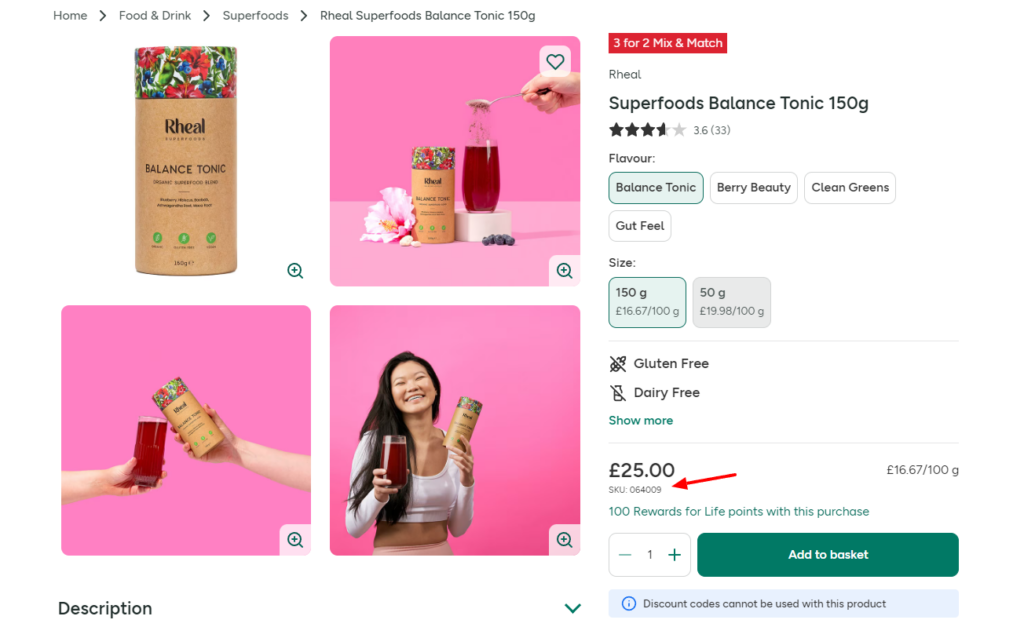Go to Food & Drink breadcrumb
Viewport: 1024px width, 627px height.
[153, 16]
